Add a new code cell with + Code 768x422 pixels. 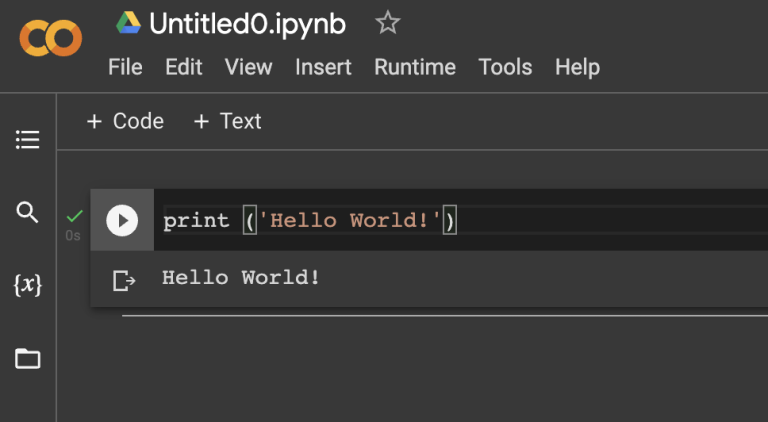click(x=125, y=121)
